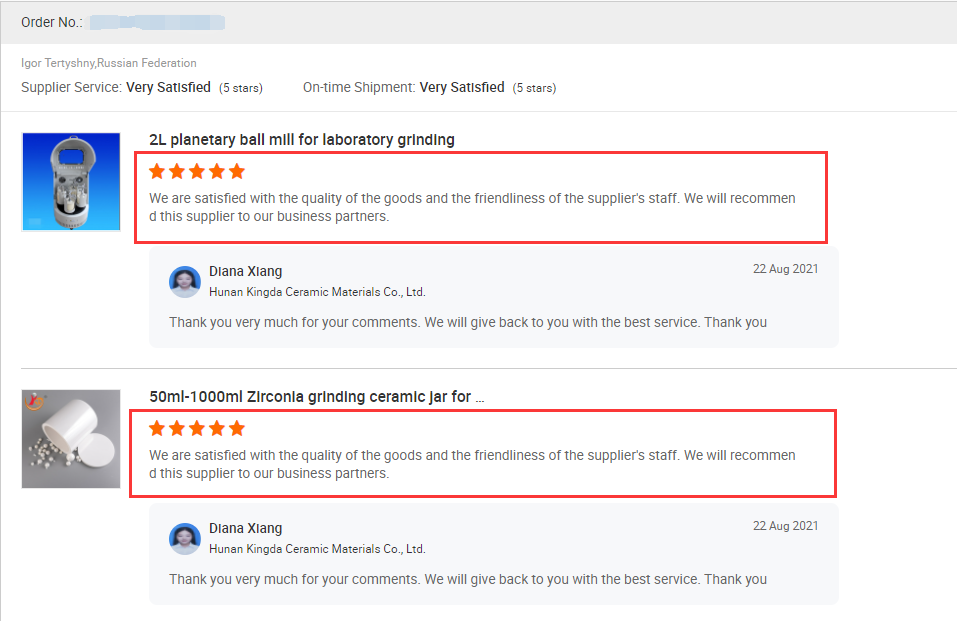This screenshot has width=957, height=621.
Task: Select third star of ceramic jar rating
Action: point(197,429)
